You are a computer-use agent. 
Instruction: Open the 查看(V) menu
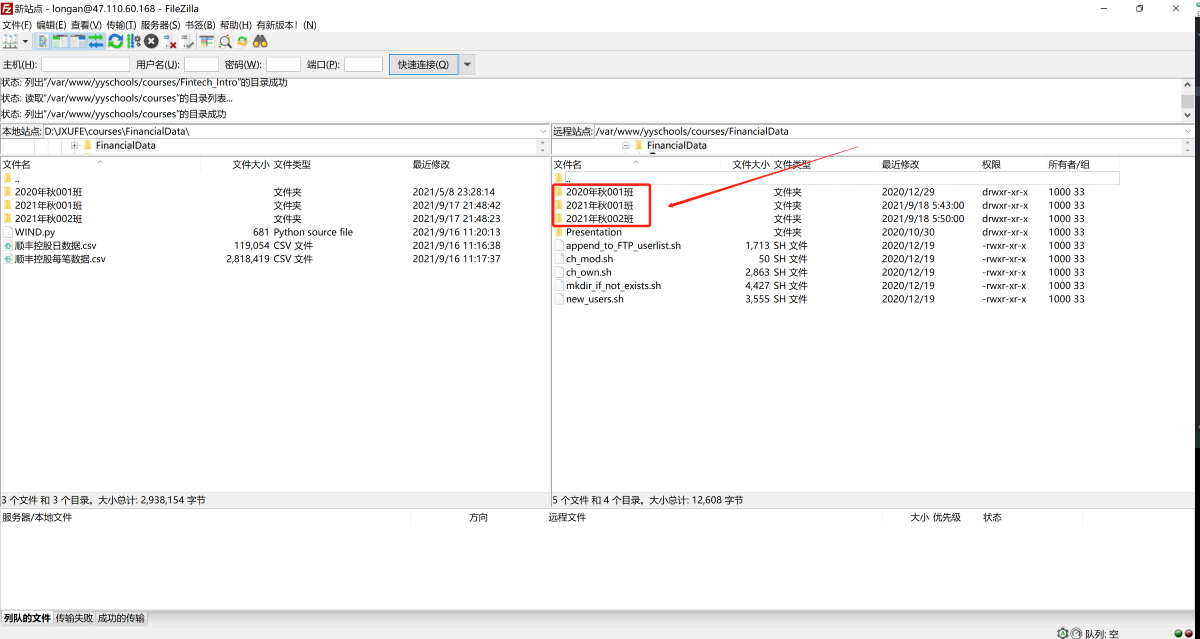87,24
